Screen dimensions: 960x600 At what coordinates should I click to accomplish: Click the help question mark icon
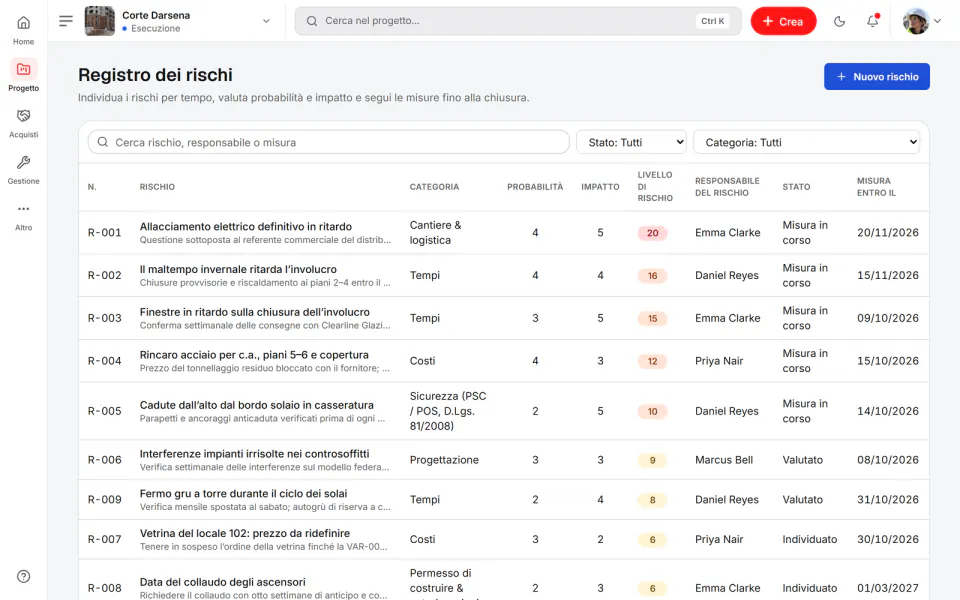point(23,576)
